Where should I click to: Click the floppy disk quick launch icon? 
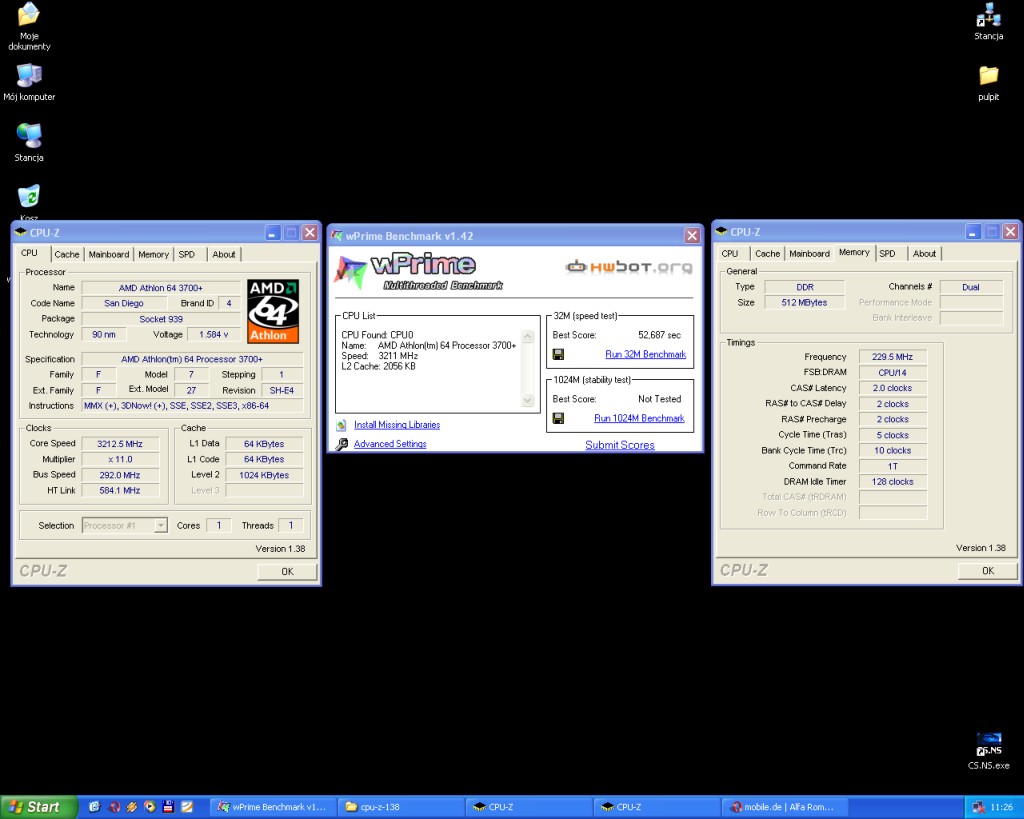168,807
